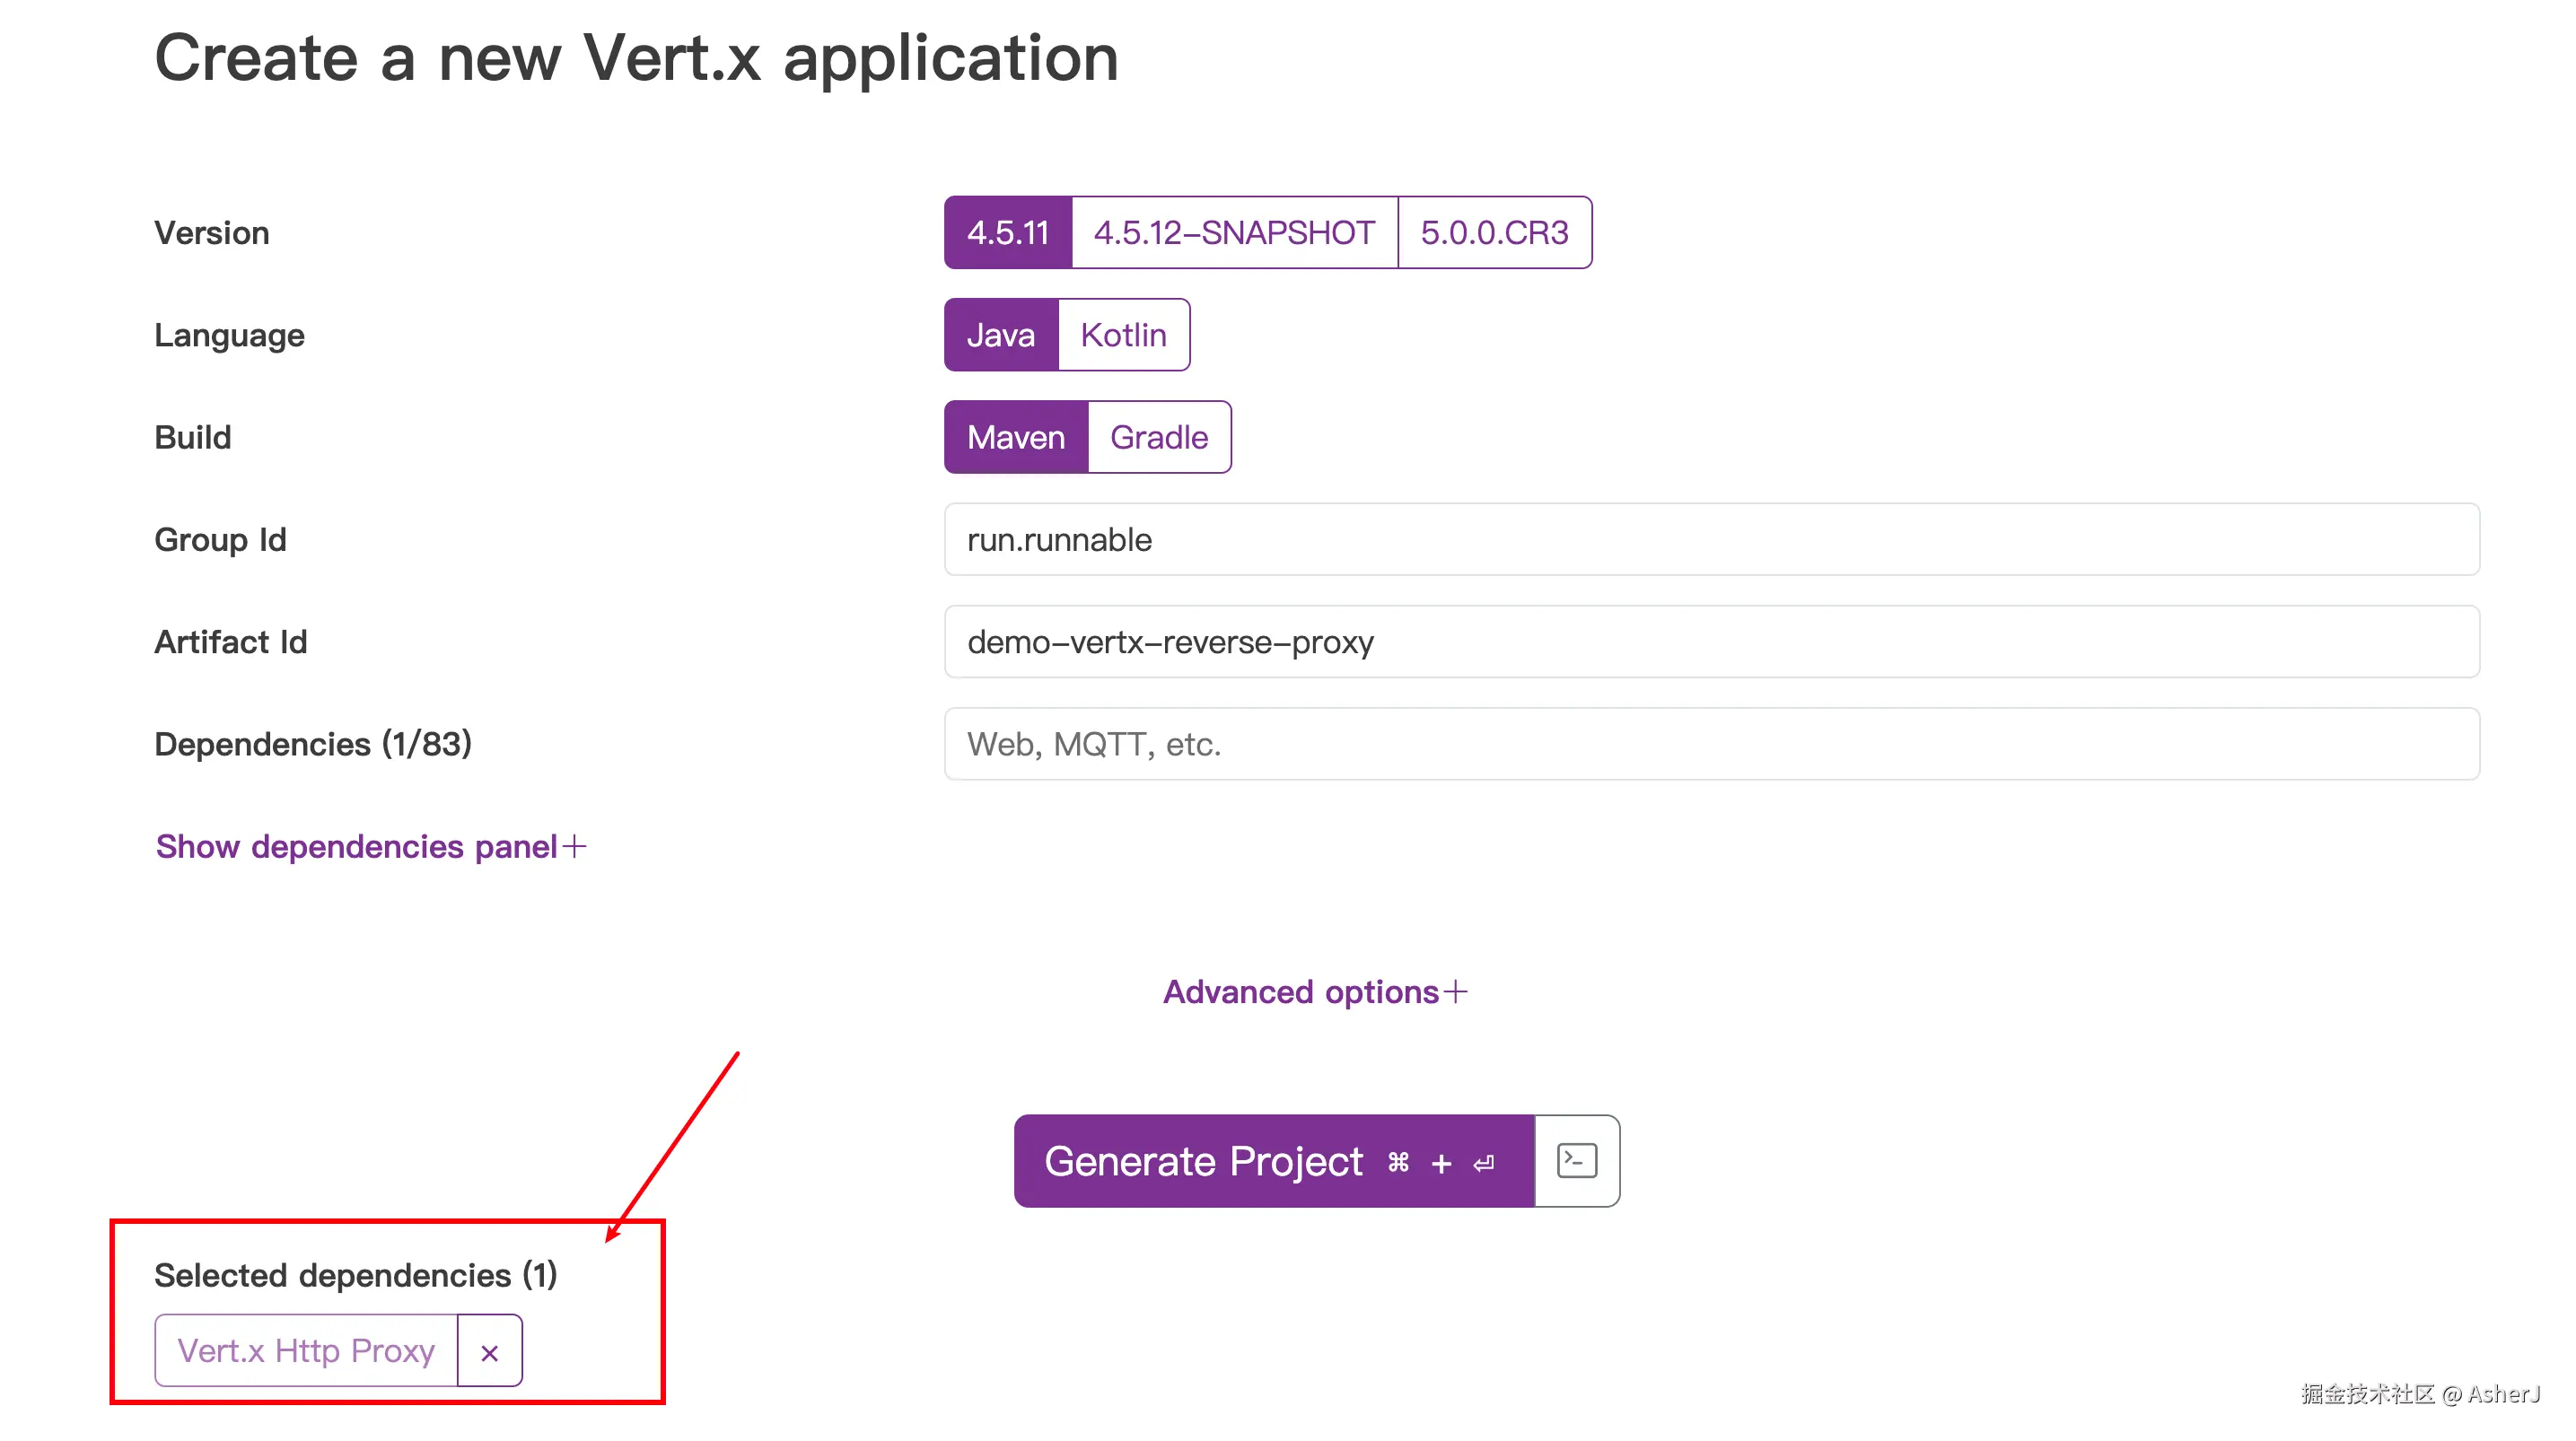Focus the Group Id text field
The width and height of the screenshot is (2576, 1441).
pyautogui.click(x=1710, y=540)
